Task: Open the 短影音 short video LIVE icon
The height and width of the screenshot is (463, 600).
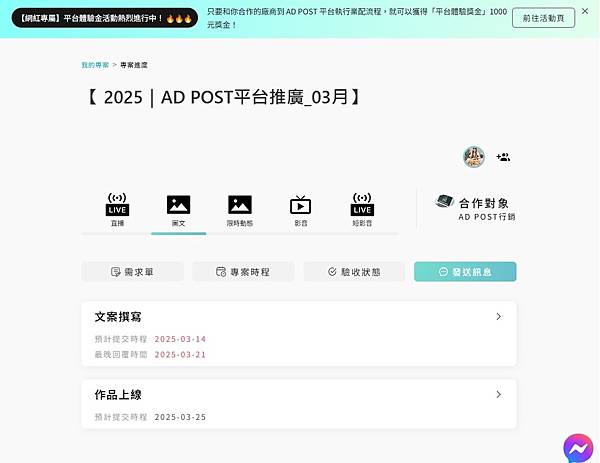Action: [x=362, y=209]
